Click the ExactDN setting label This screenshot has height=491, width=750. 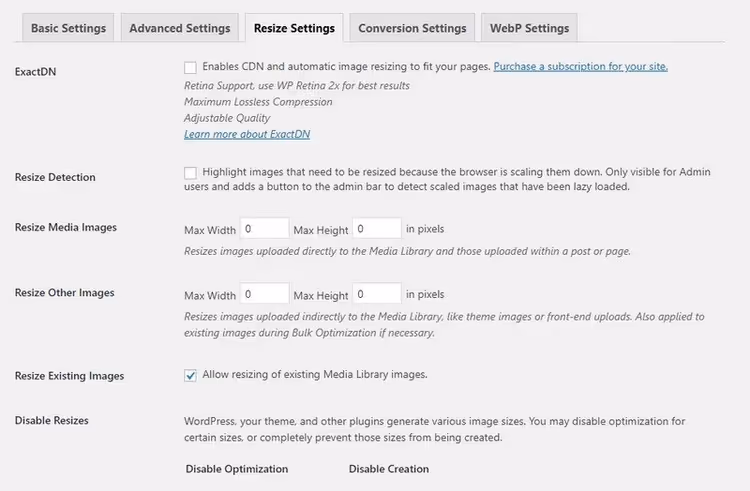coord(35,72)
